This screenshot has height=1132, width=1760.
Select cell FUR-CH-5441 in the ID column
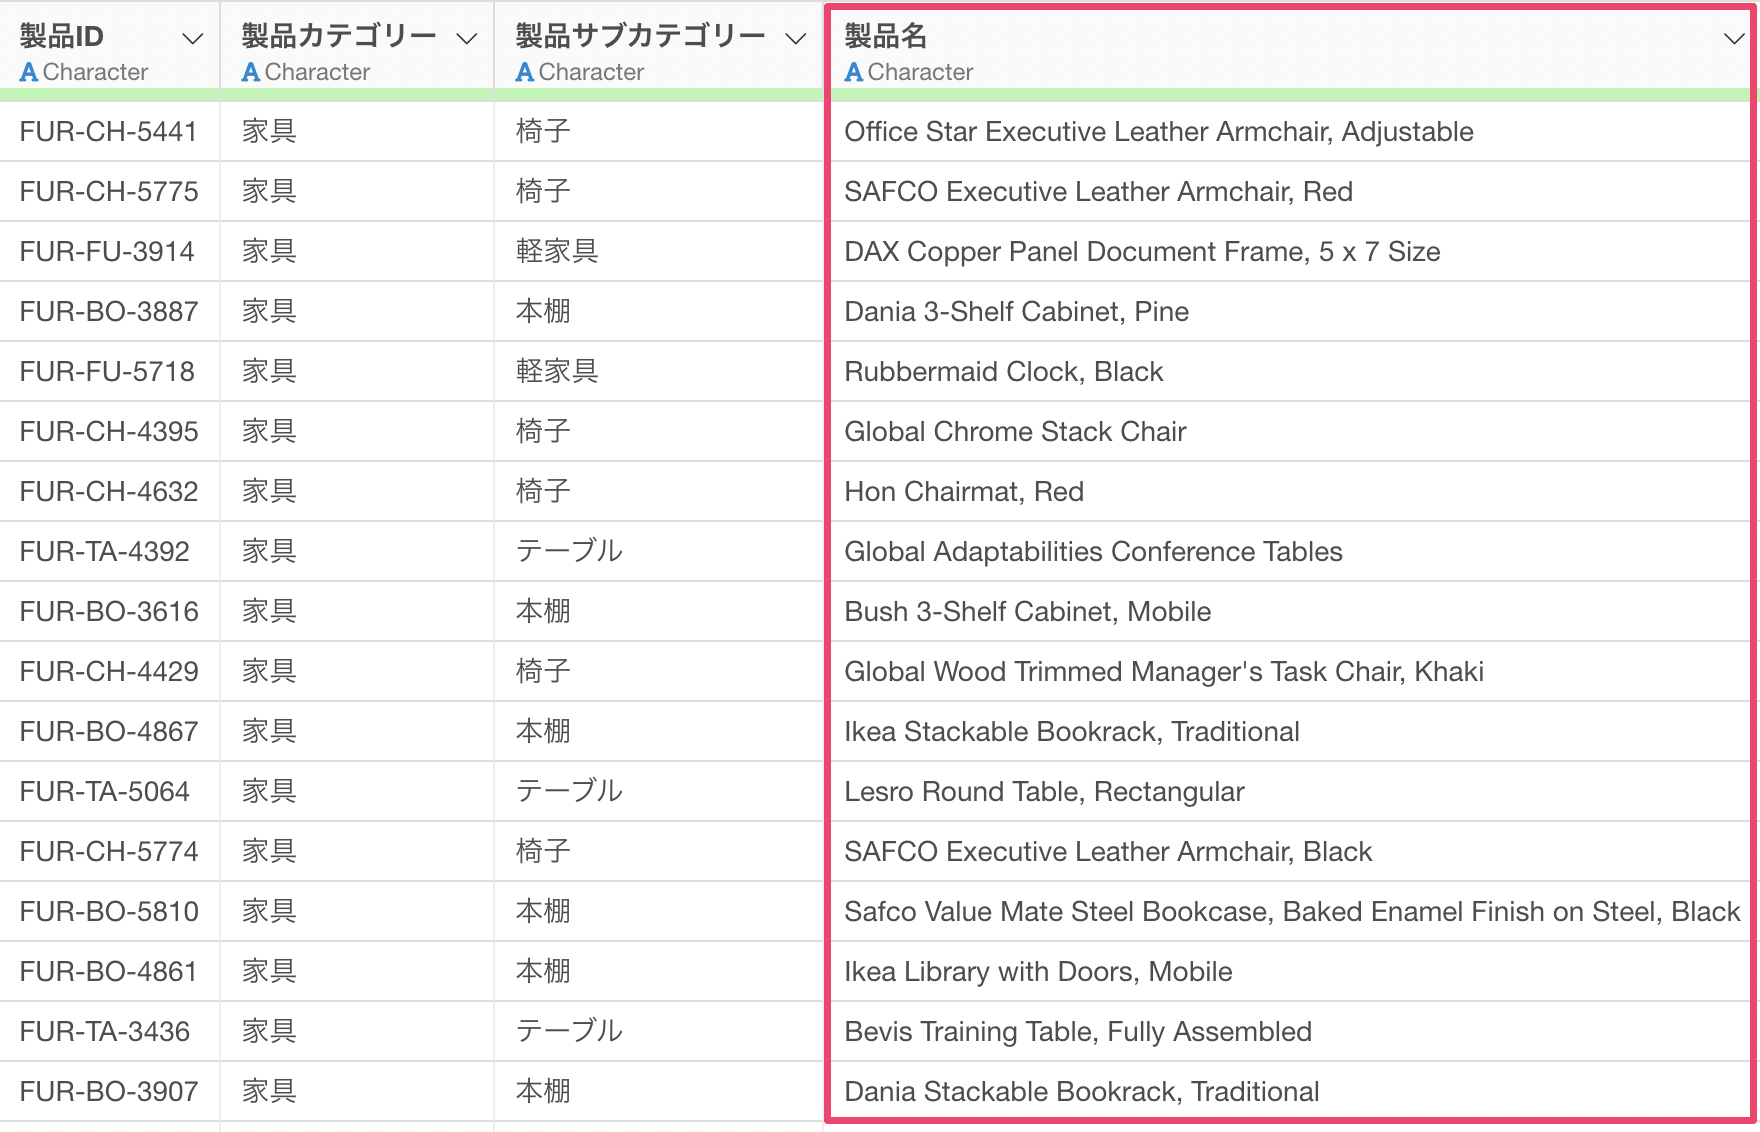(108, 132)
